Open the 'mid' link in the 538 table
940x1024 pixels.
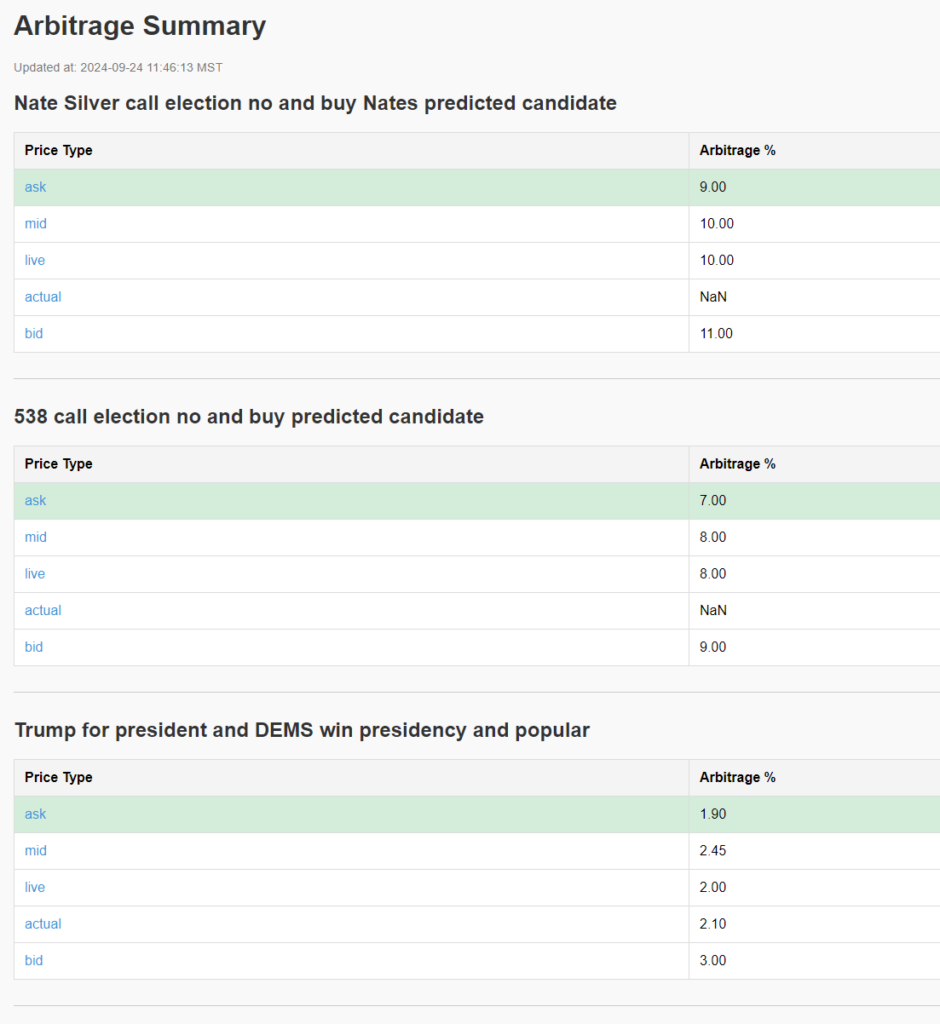[36, 537]
